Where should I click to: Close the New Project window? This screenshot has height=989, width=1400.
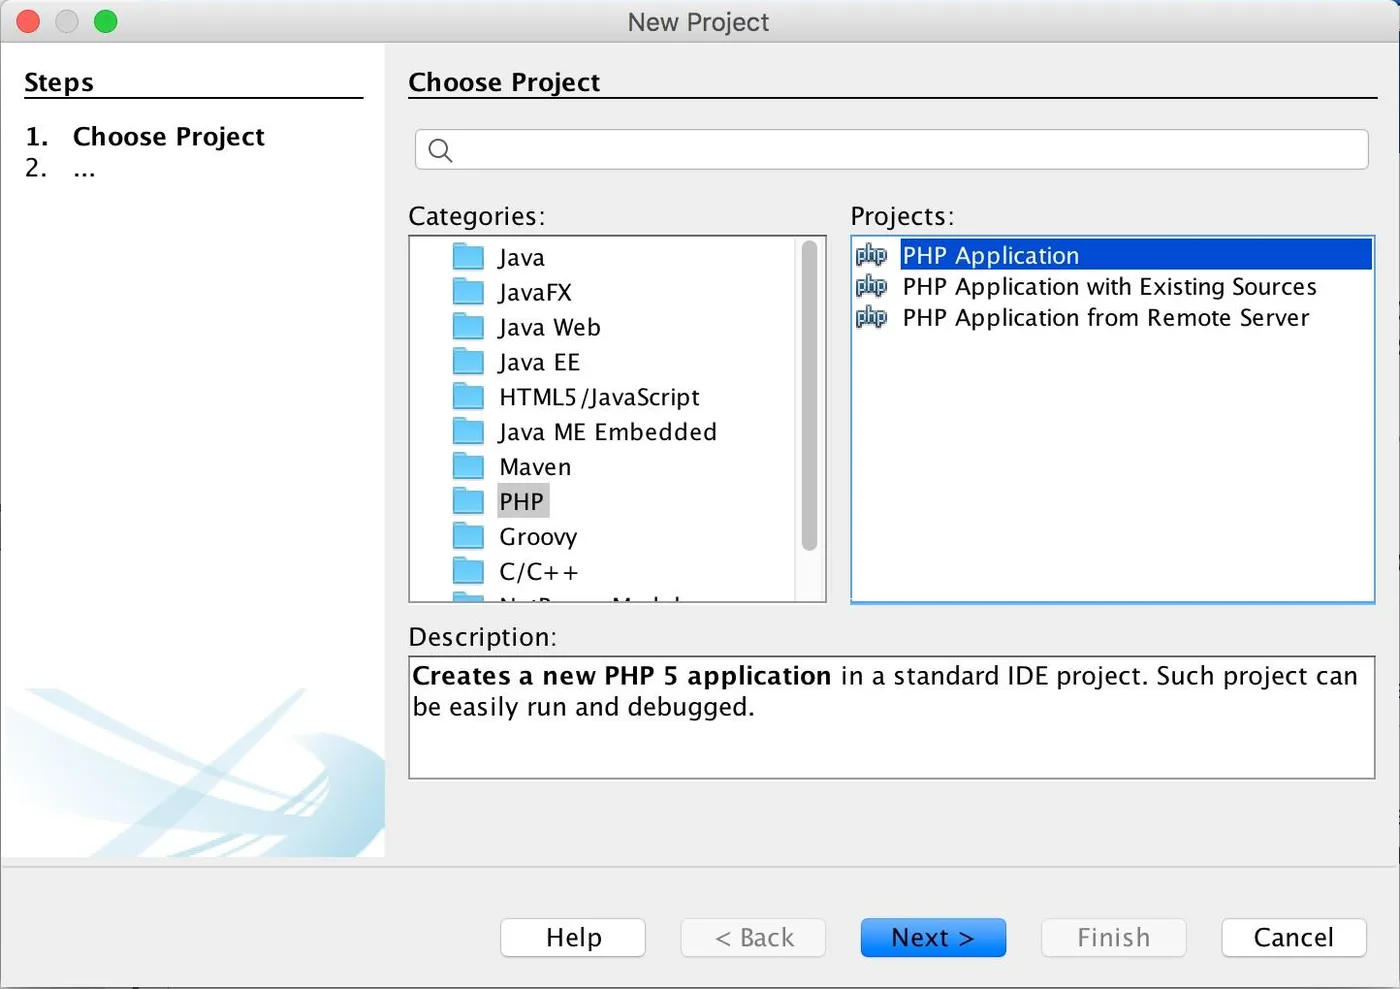[28, 21]
